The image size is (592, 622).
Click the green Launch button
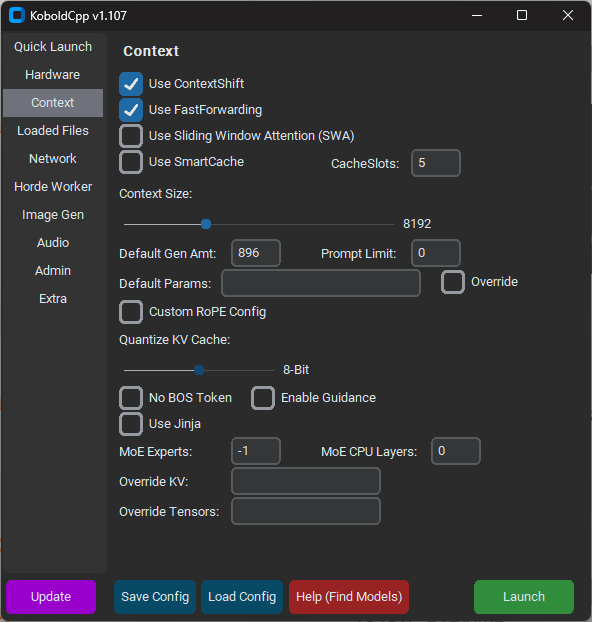(x=524, y=597)
